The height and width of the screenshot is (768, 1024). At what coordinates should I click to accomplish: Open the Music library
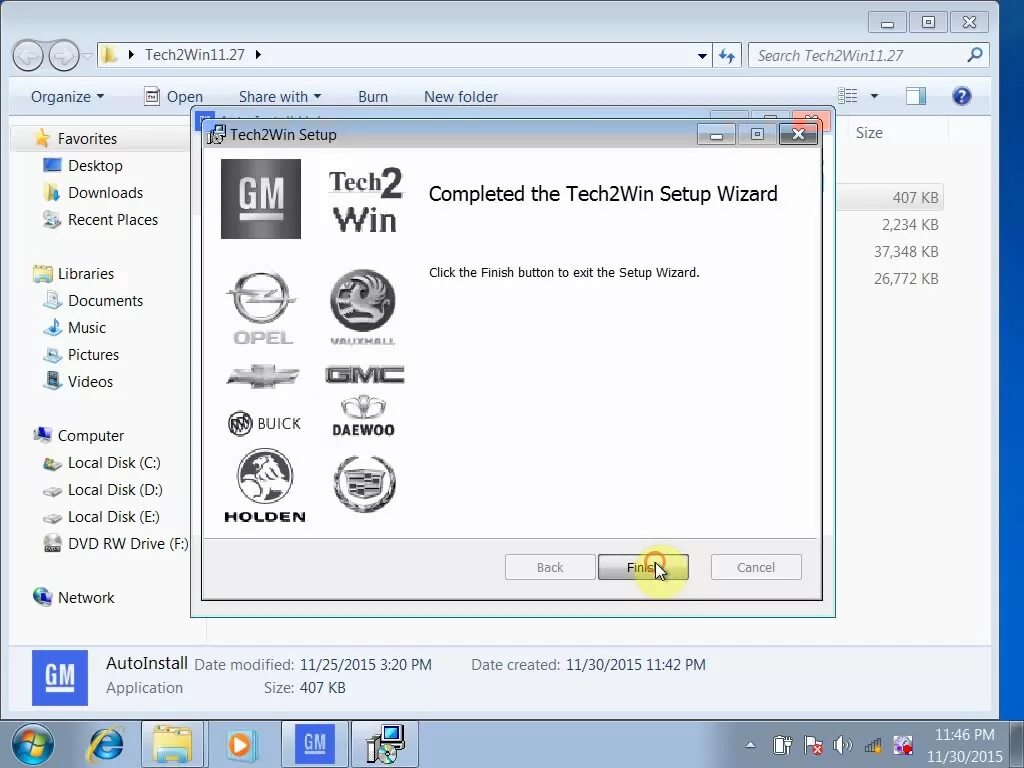click(86, 328)
